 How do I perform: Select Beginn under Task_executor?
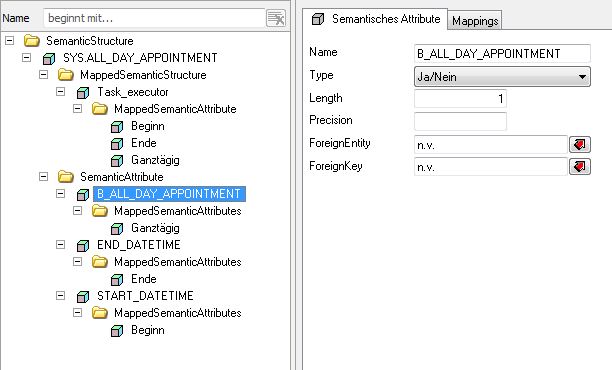(x=148, y=126)
